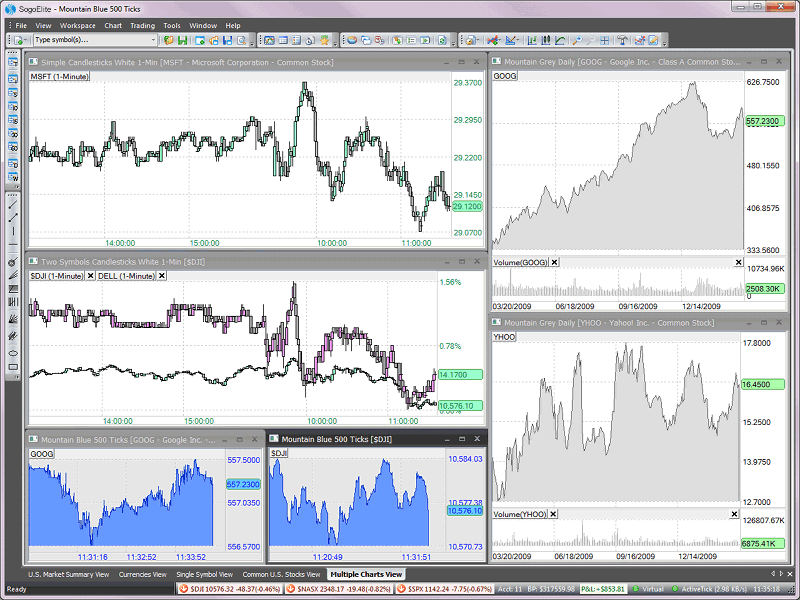Viewport: 800px width, 600px height.
Task: Activate the Mountain Grey Daily YHOO window title
Action: pos(609,322)
